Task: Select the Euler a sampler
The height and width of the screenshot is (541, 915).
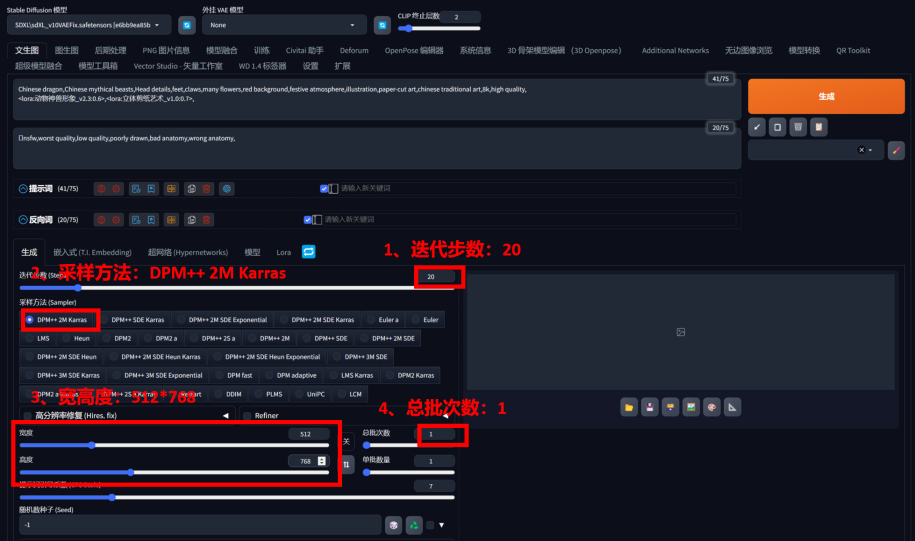Action: [x=382, y=320]
